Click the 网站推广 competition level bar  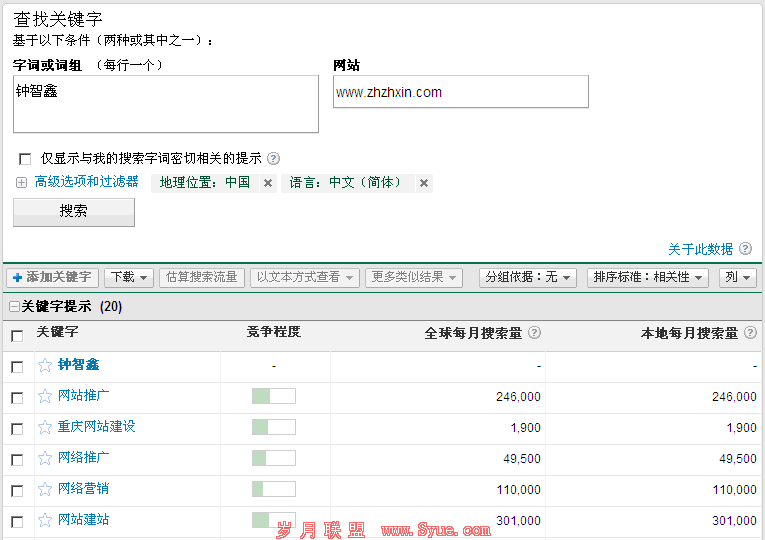(274, 396)
